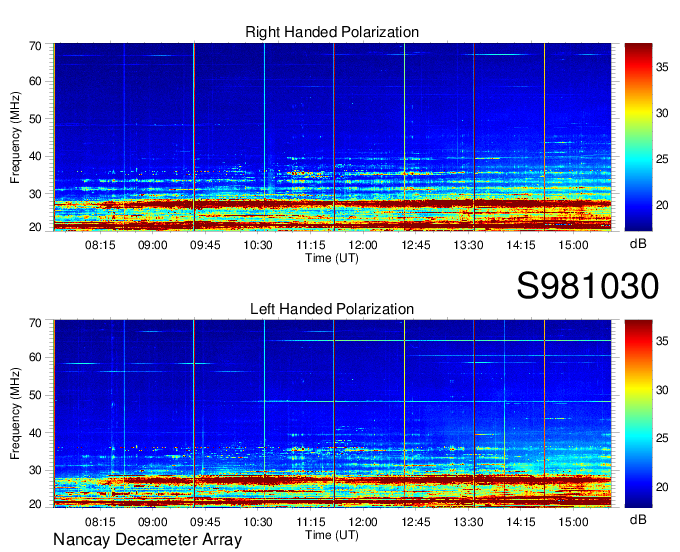This screenshot has width=680, height=552.
Task: Select the S981030 observation label
Action: pos(588,286)
